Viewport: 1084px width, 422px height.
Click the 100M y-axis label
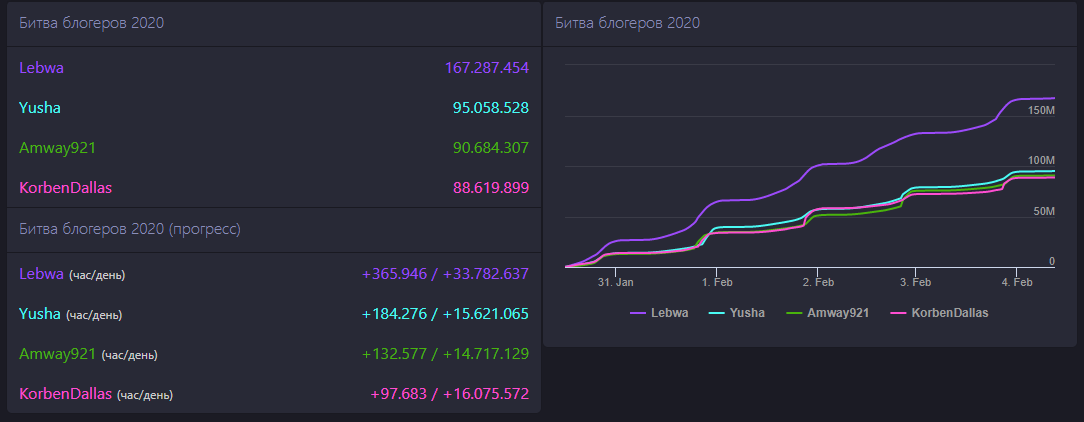point(1042,160)
